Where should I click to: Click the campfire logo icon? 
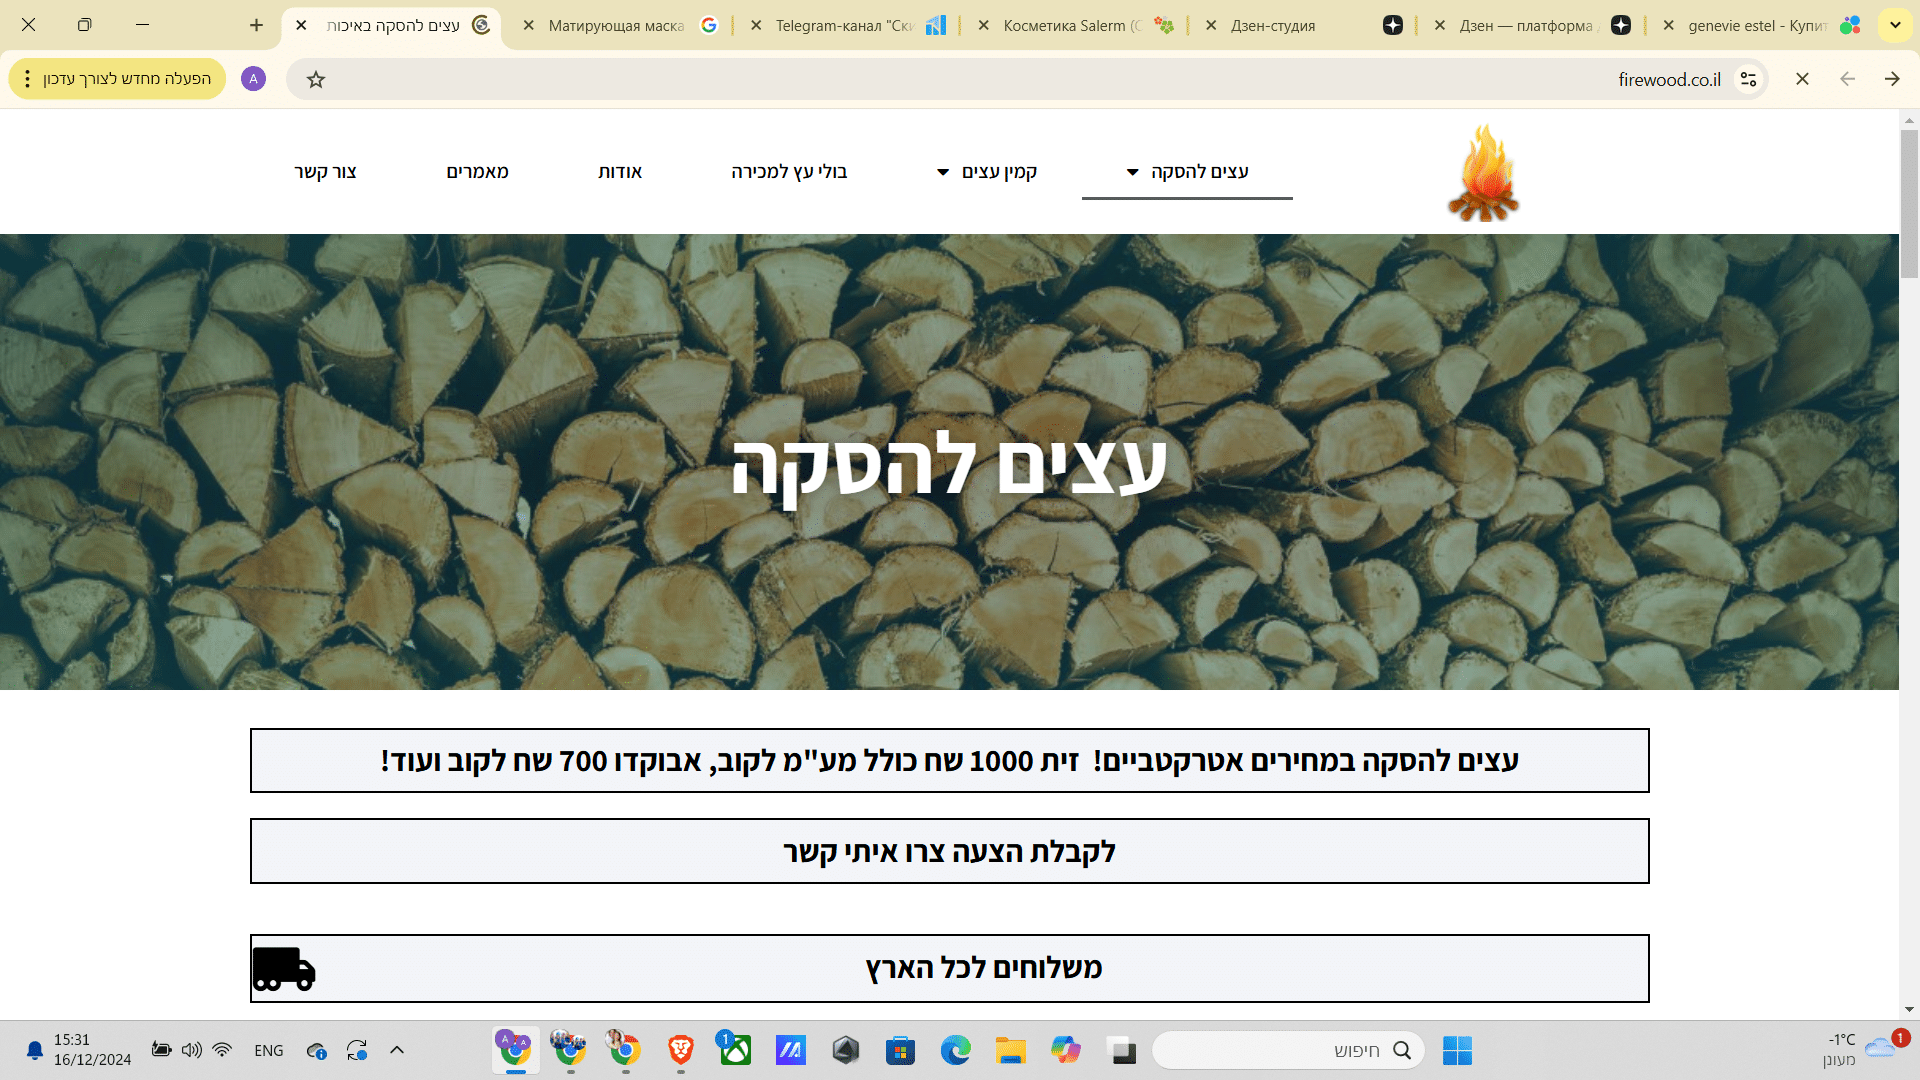(x=1483, y=173)
